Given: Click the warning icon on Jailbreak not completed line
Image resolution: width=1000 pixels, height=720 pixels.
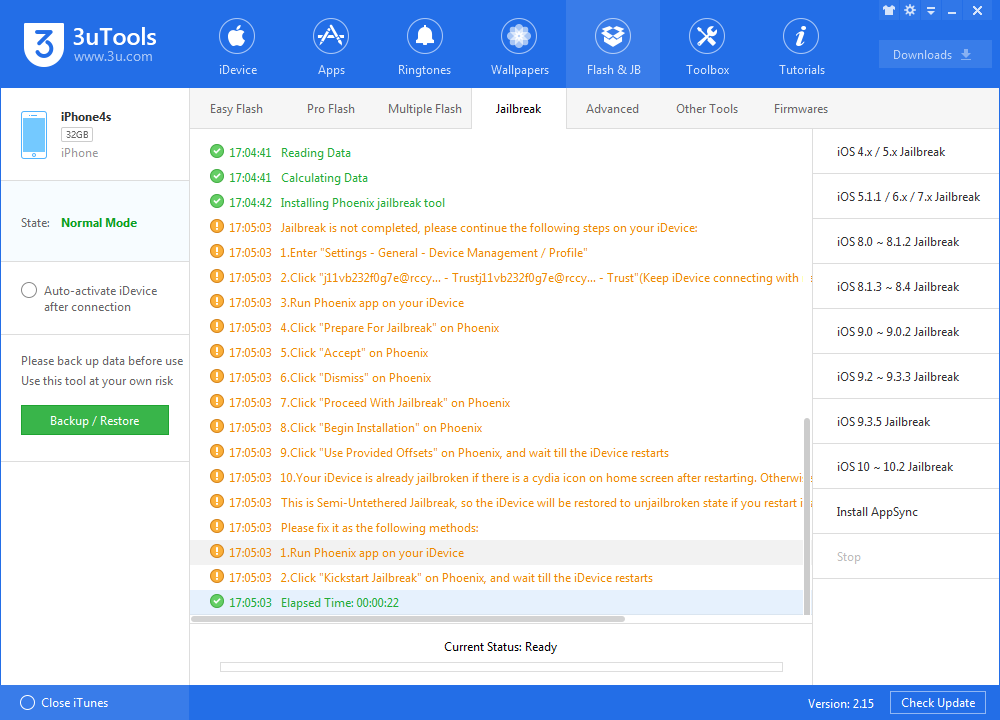Looking at the screenshot, I should coord(217,226).
